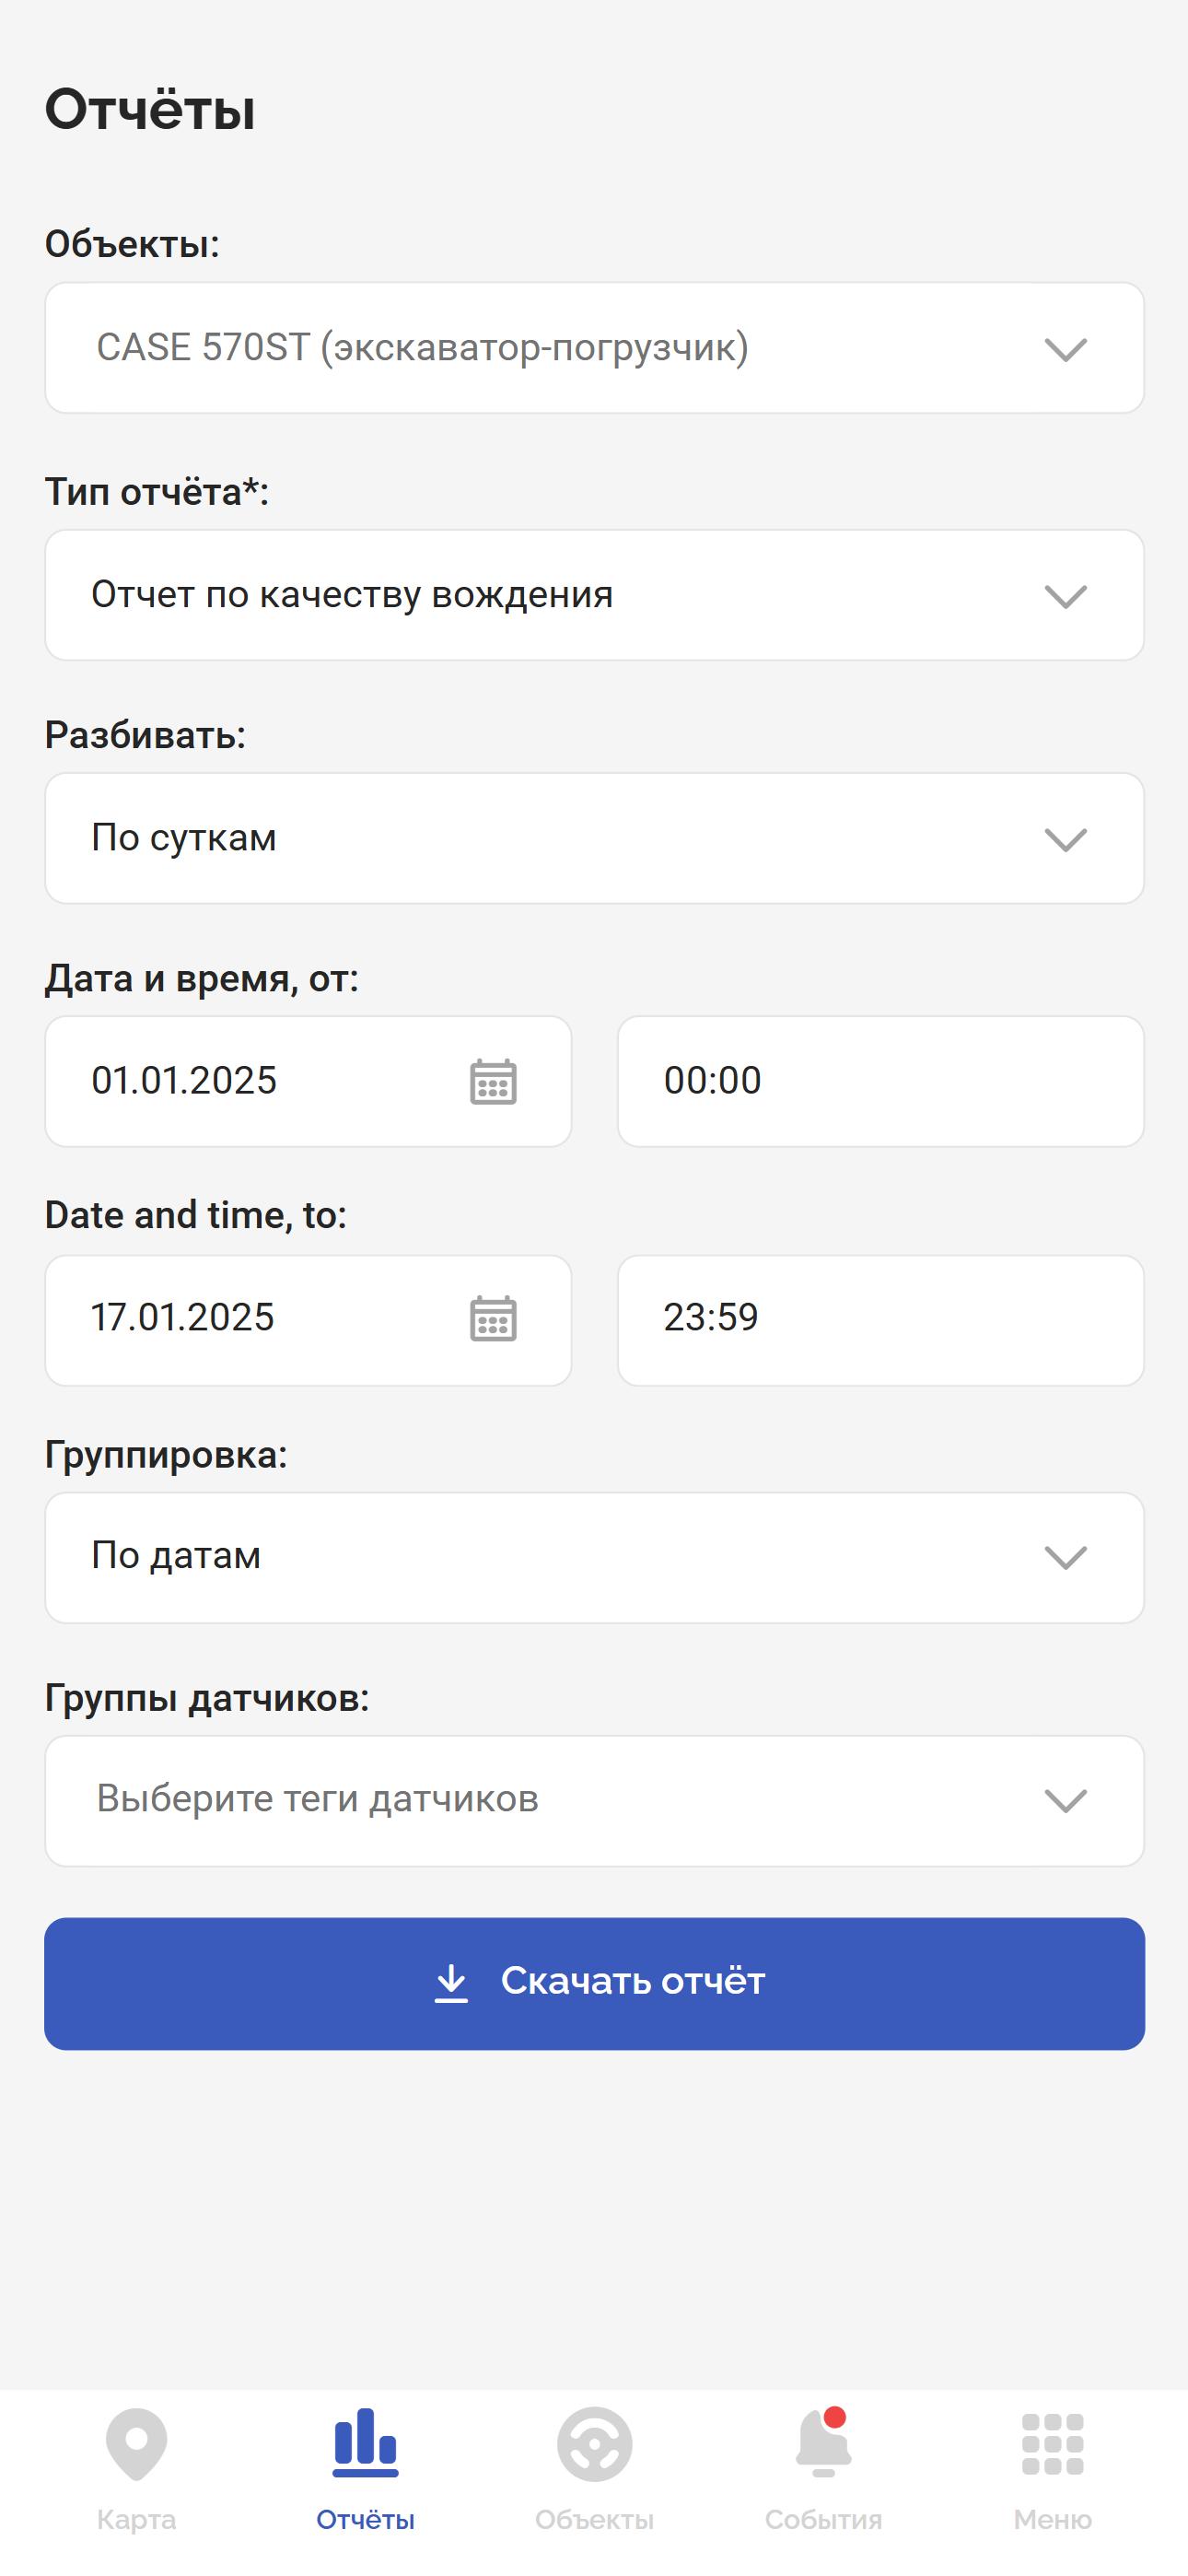Select the start time field 00:00
Image resolution: width=1188 pixels, height=2576 pixels.
point(880,1081)
